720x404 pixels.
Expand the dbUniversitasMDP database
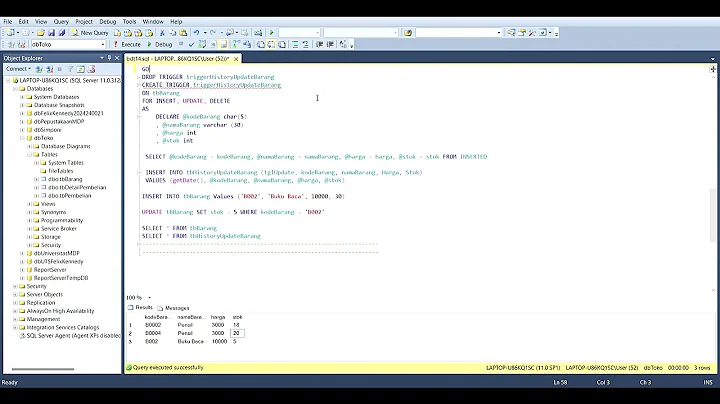point(22,253)
